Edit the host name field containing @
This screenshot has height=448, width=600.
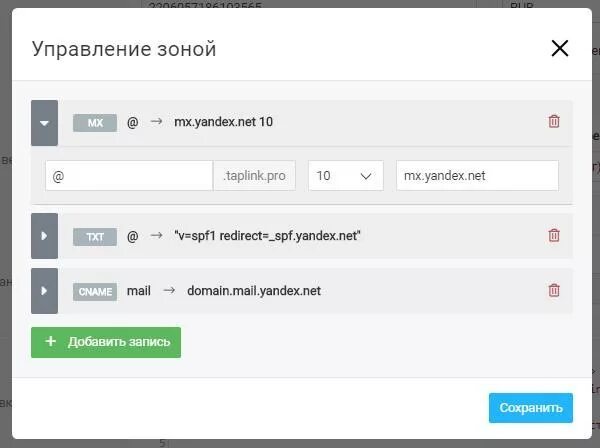tap(128, 175)
